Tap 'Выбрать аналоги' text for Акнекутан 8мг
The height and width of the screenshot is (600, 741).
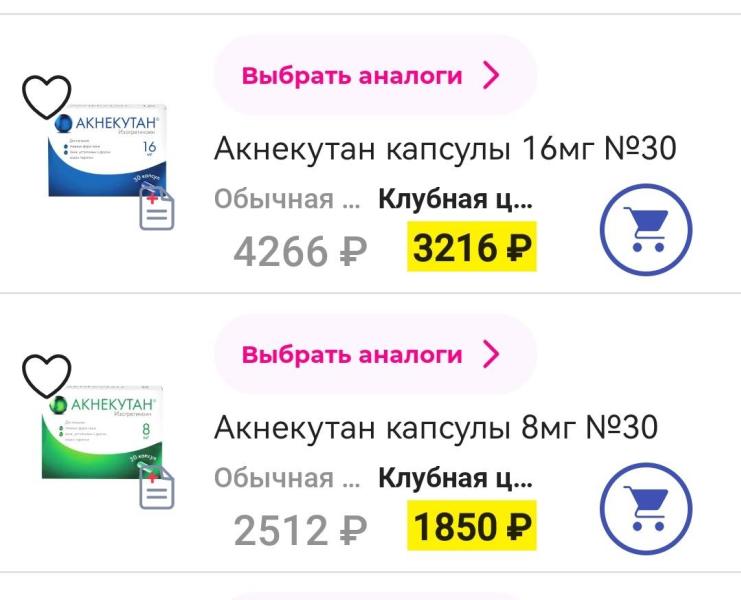[x=352, y=355]
